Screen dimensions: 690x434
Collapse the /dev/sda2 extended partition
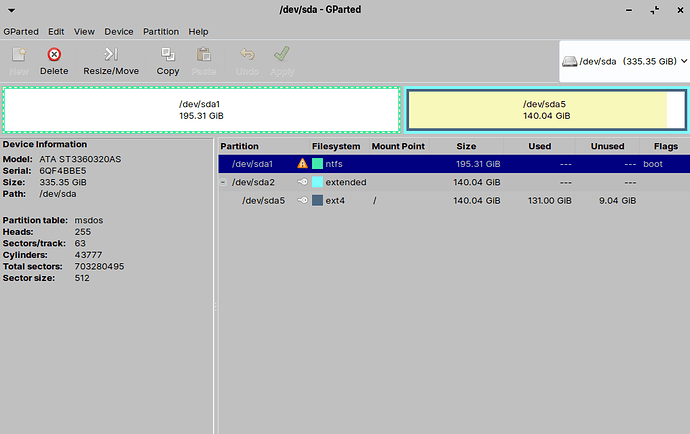223,182
